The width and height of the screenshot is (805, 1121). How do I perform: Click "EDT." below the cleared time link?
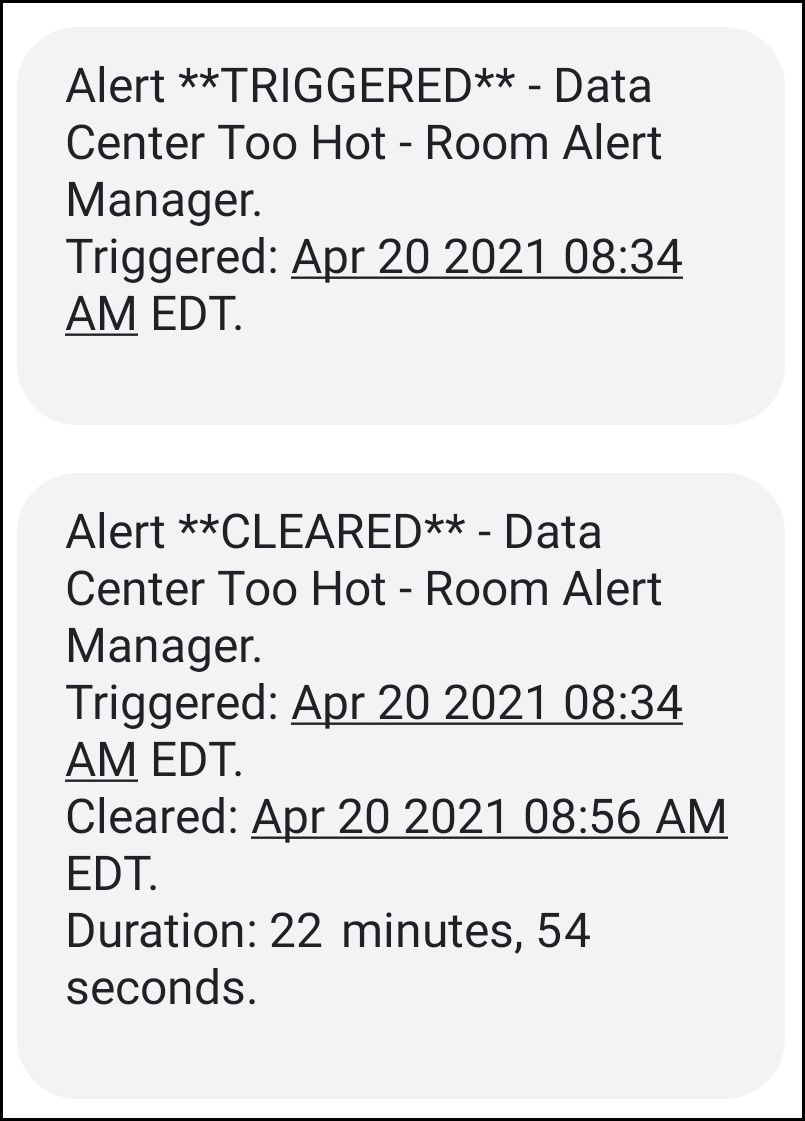[112, 875]
